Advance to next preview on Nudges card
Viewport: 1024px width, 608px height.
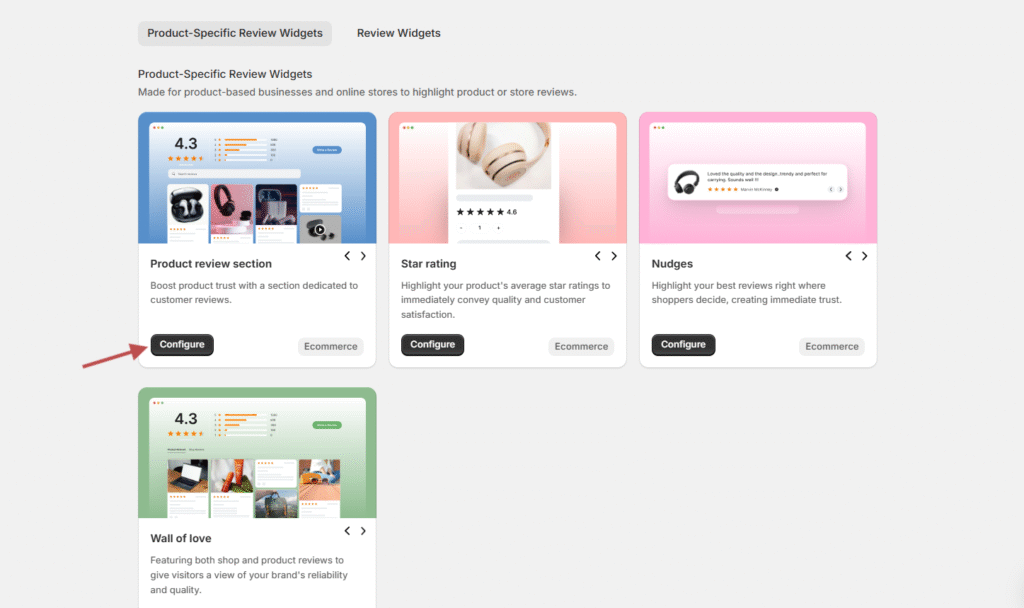[865, 256]
